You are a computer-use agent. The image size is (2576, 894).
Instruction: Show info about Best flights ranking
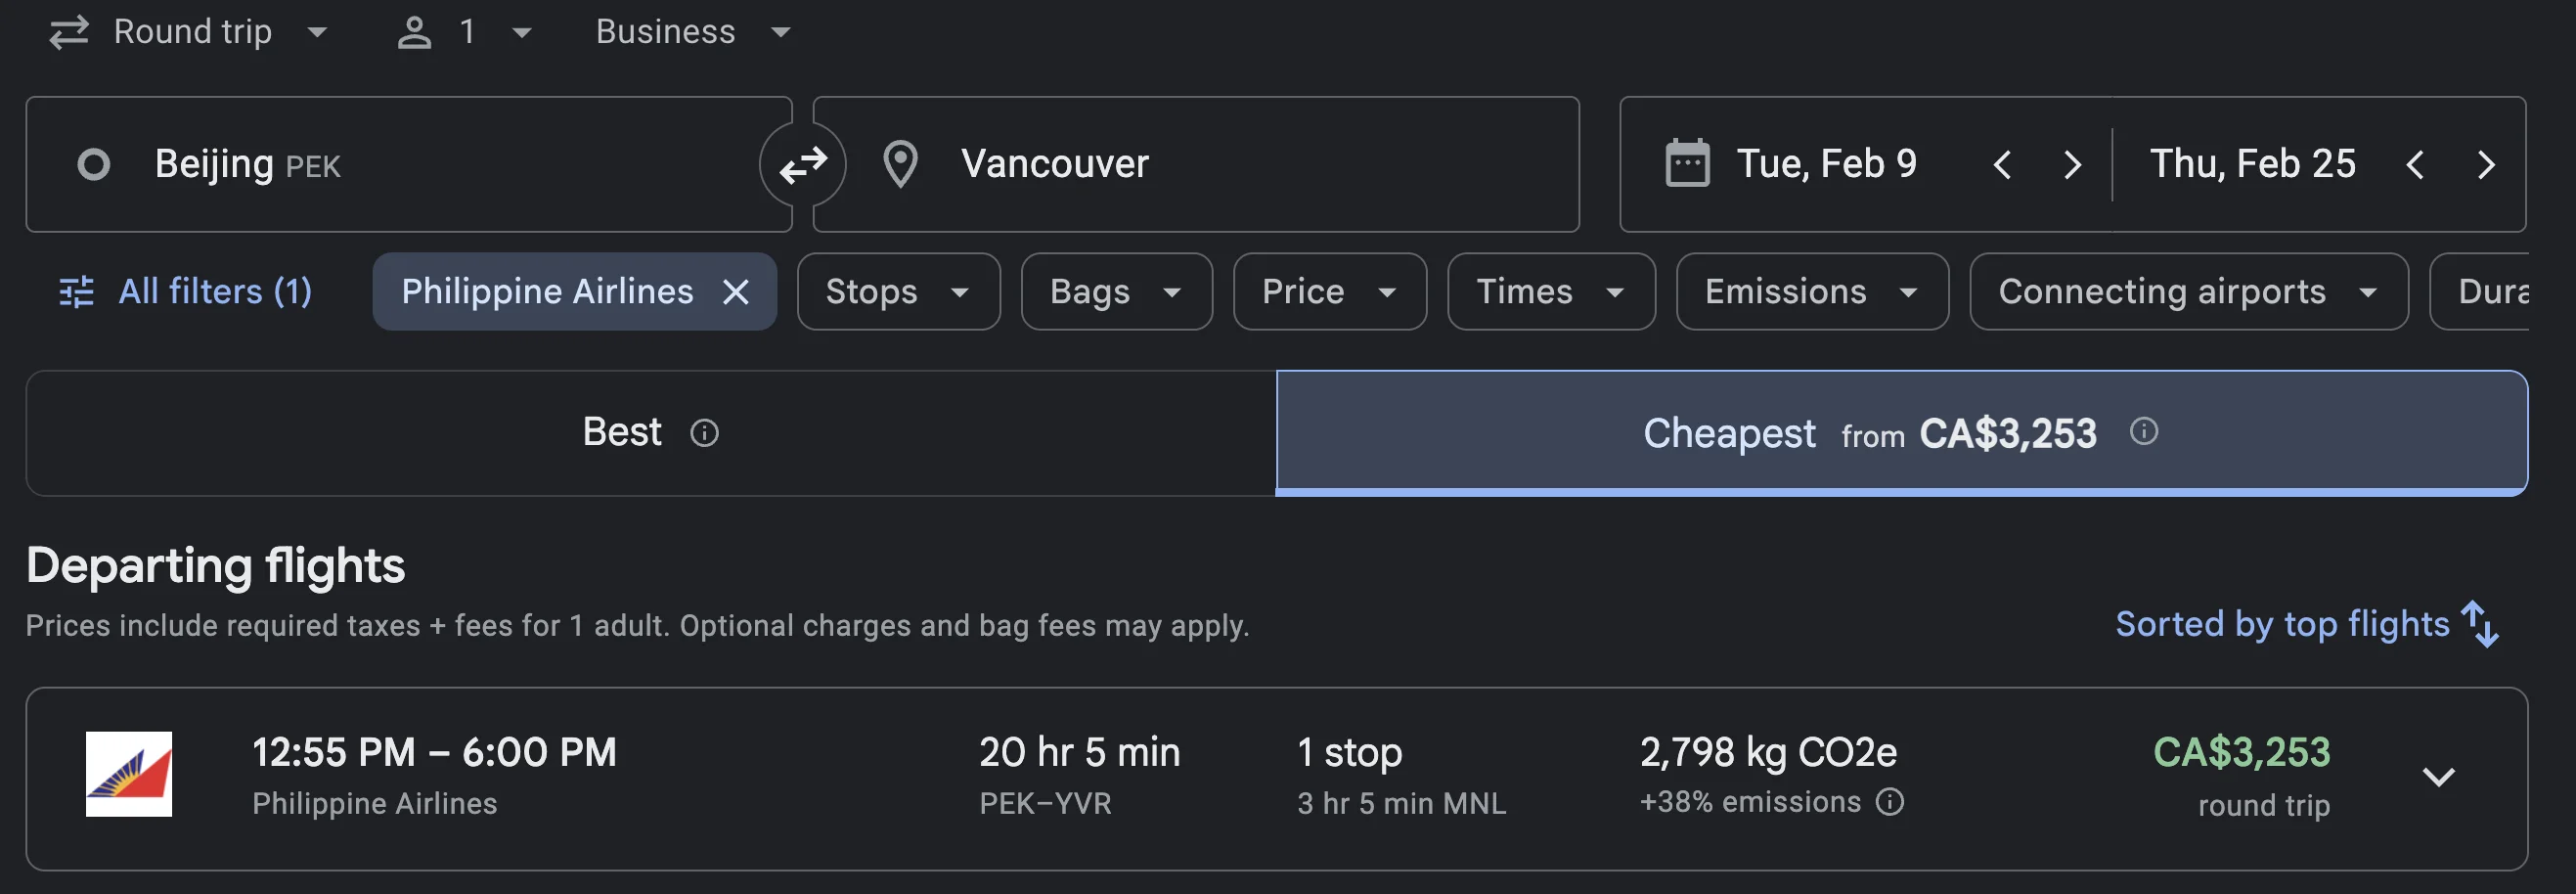704,433
